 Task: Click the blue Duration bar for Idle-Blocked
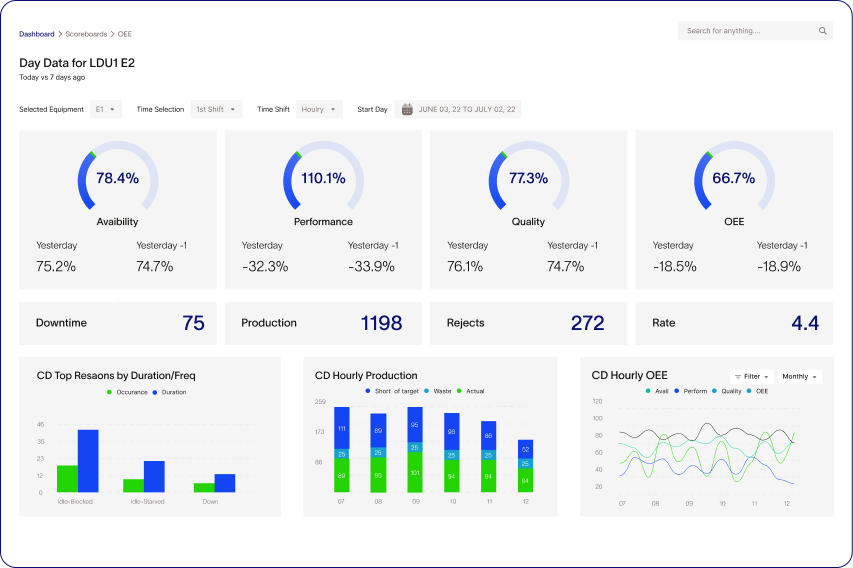coord(88,461)
